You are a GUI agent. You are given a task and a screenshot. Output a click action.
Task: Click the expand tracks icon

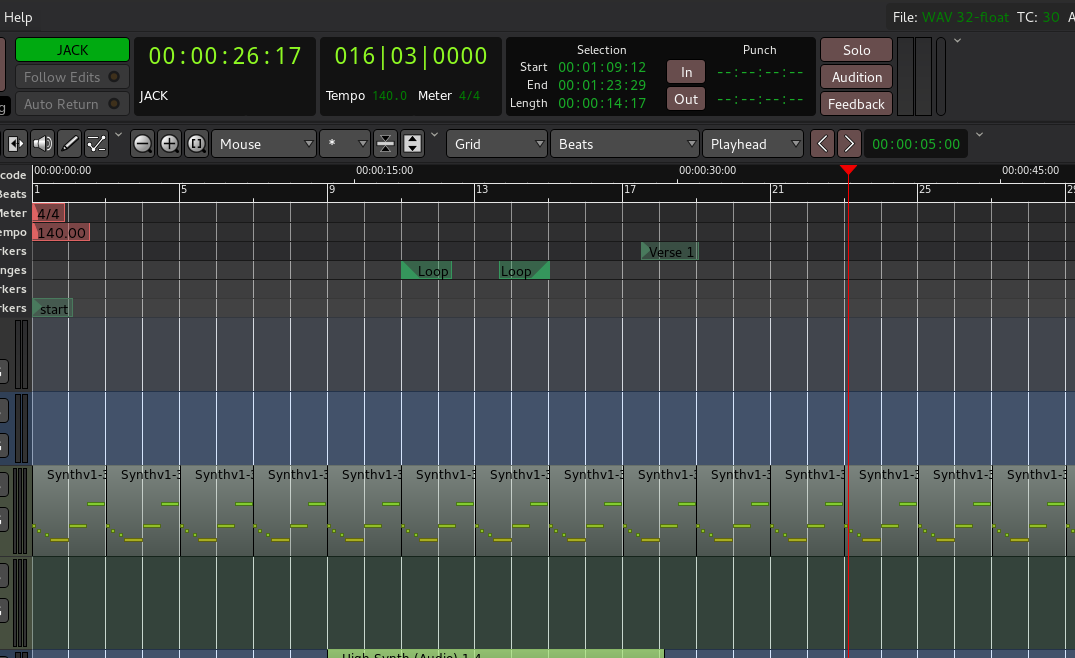coord(412,144)
